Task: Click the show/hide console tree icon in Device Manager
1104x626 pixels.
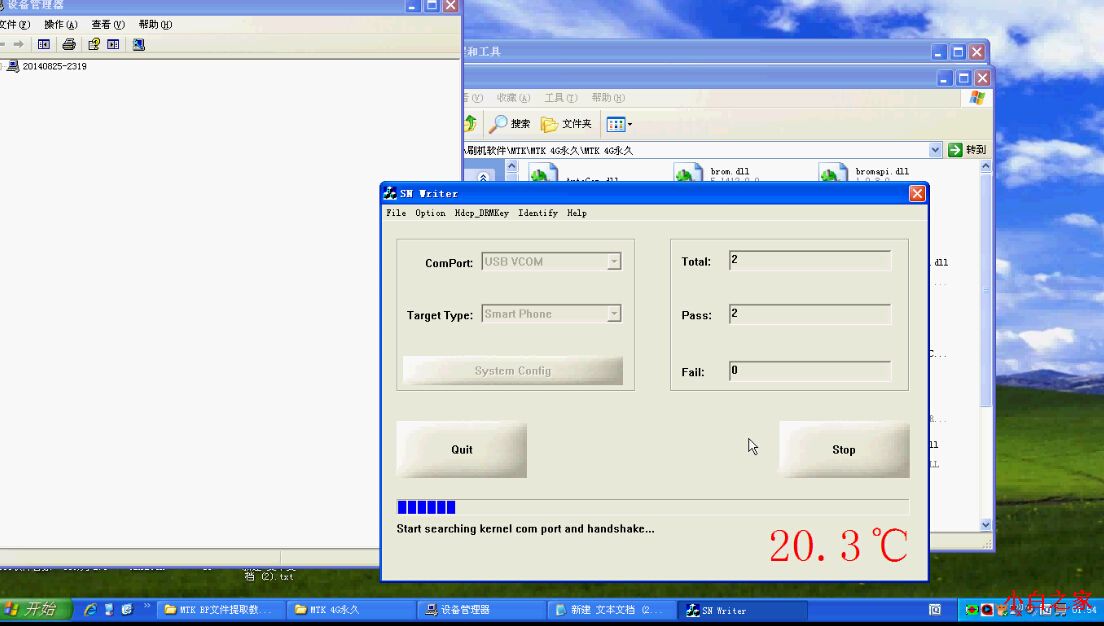Action: [x=44, y=44]
